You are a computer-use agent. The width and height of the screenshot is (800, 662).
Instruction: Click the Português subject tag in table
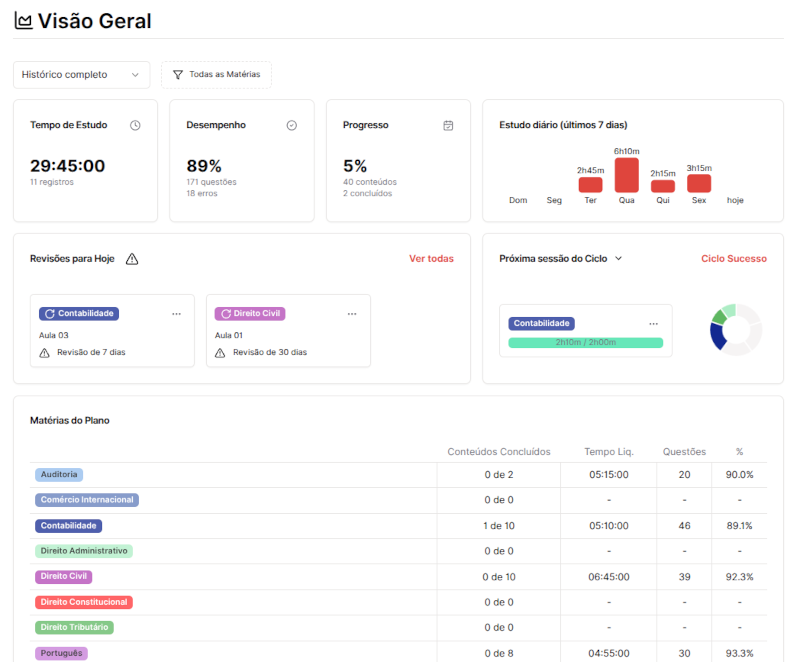click(x=62, y=653)
